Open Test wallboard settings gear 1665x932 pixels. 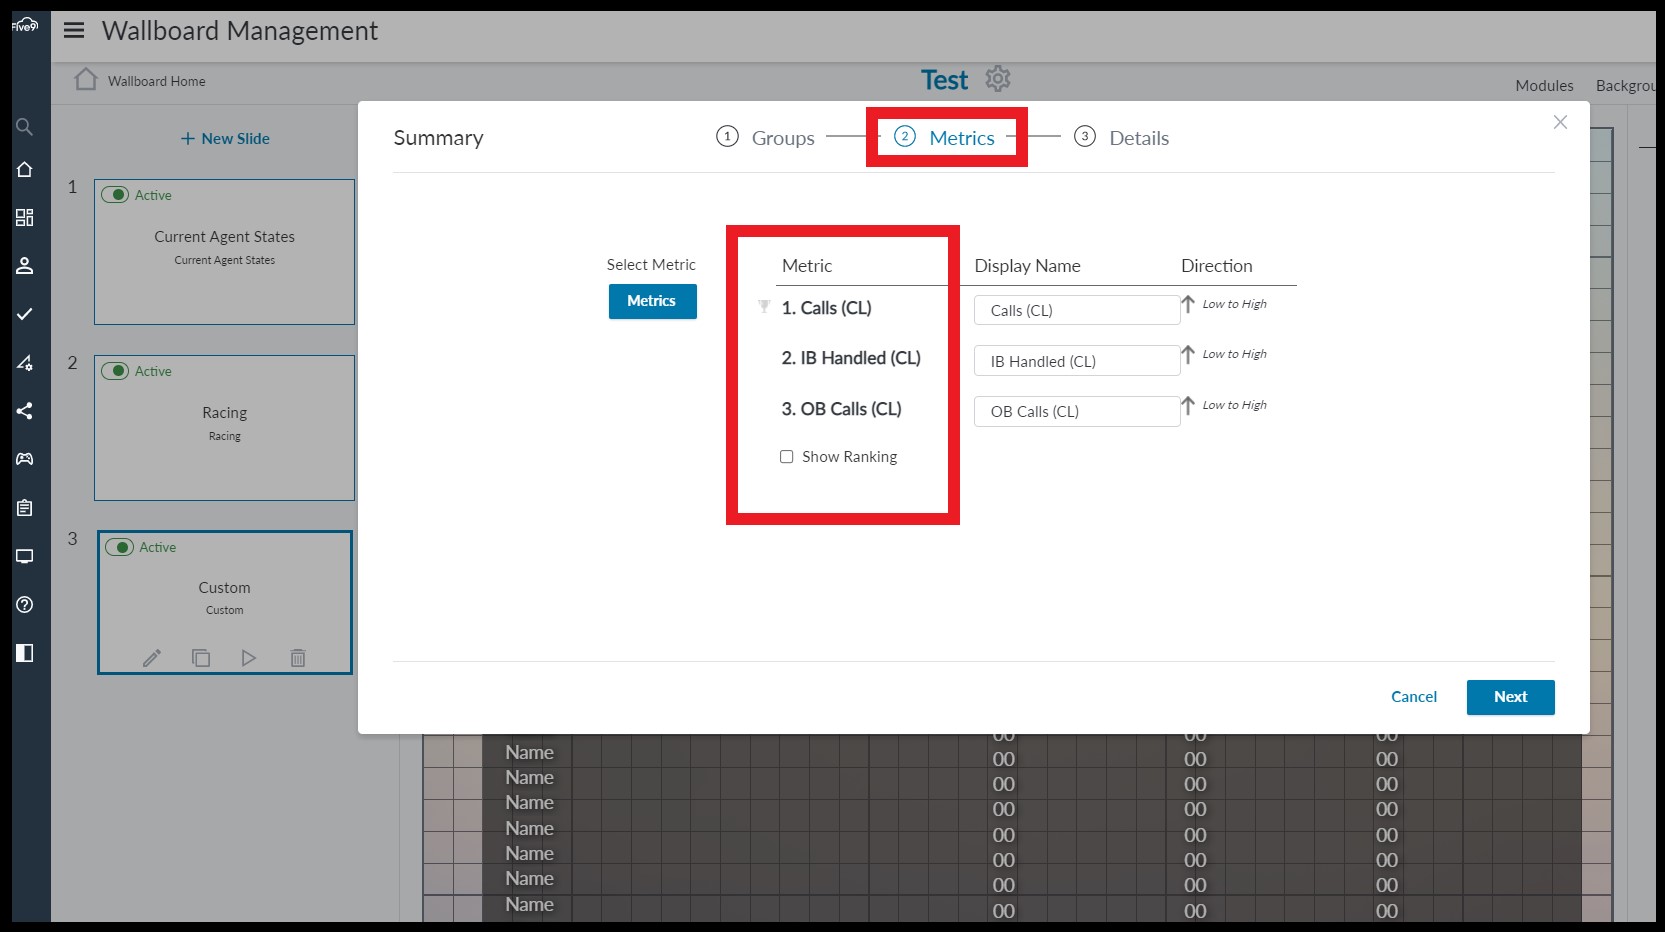(998, 78)
